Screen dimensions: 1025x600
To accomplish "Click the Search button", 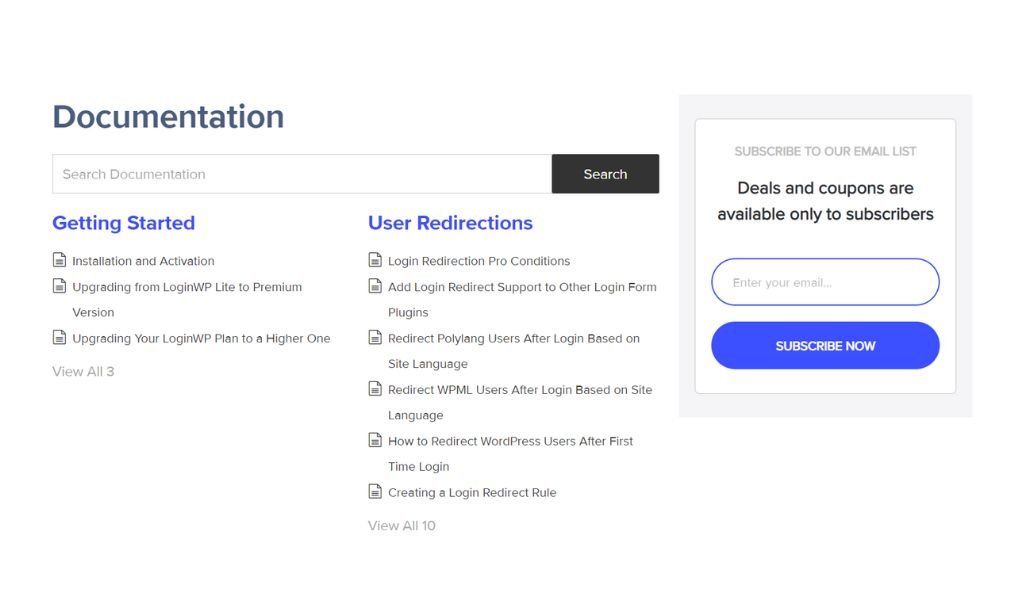I will tap(605, 174).
